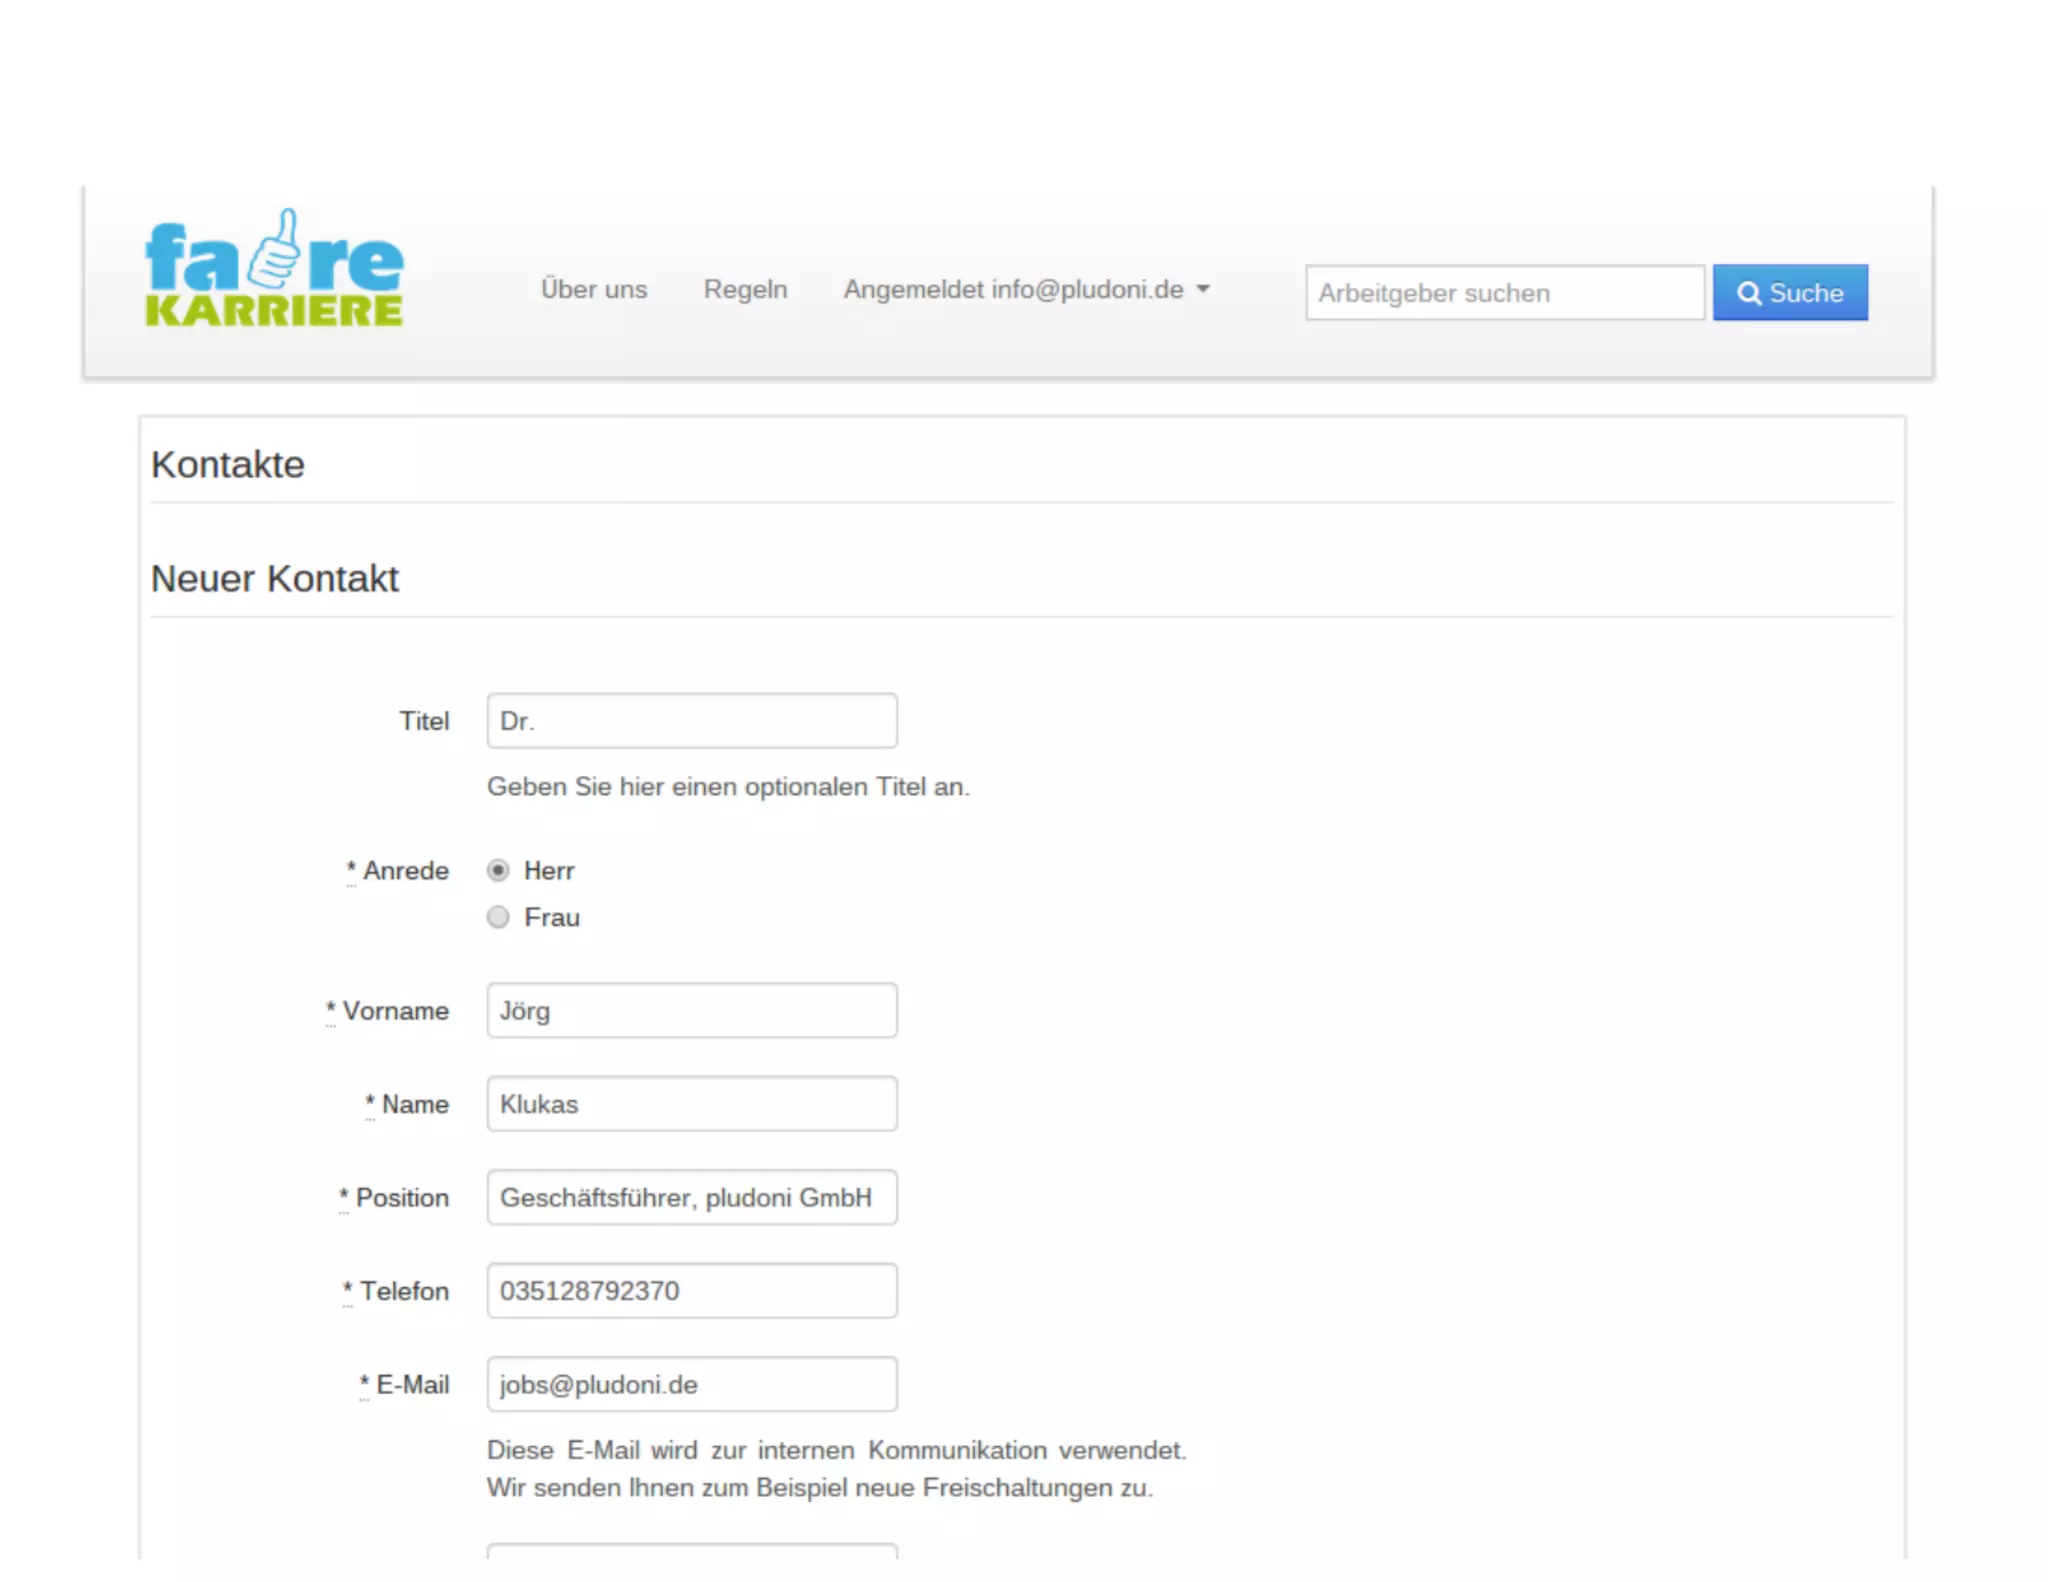Click the blue Suche button
The image size is (2048, 1582).
point(1790,292)
